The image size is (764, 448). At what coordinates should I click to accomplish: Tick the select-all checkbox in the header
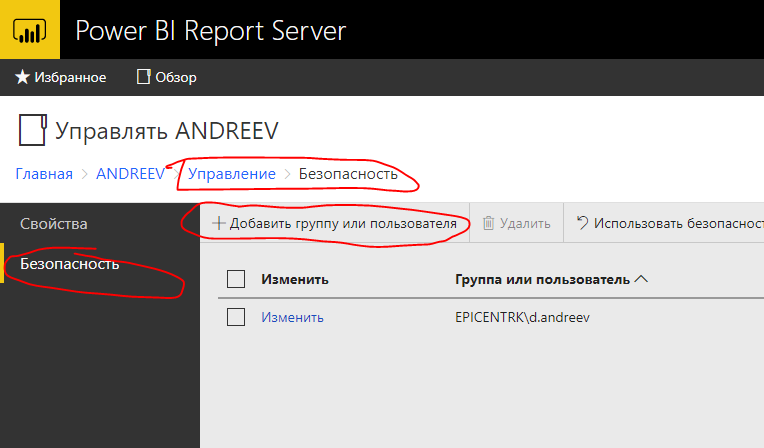click(x=236, y=279)
